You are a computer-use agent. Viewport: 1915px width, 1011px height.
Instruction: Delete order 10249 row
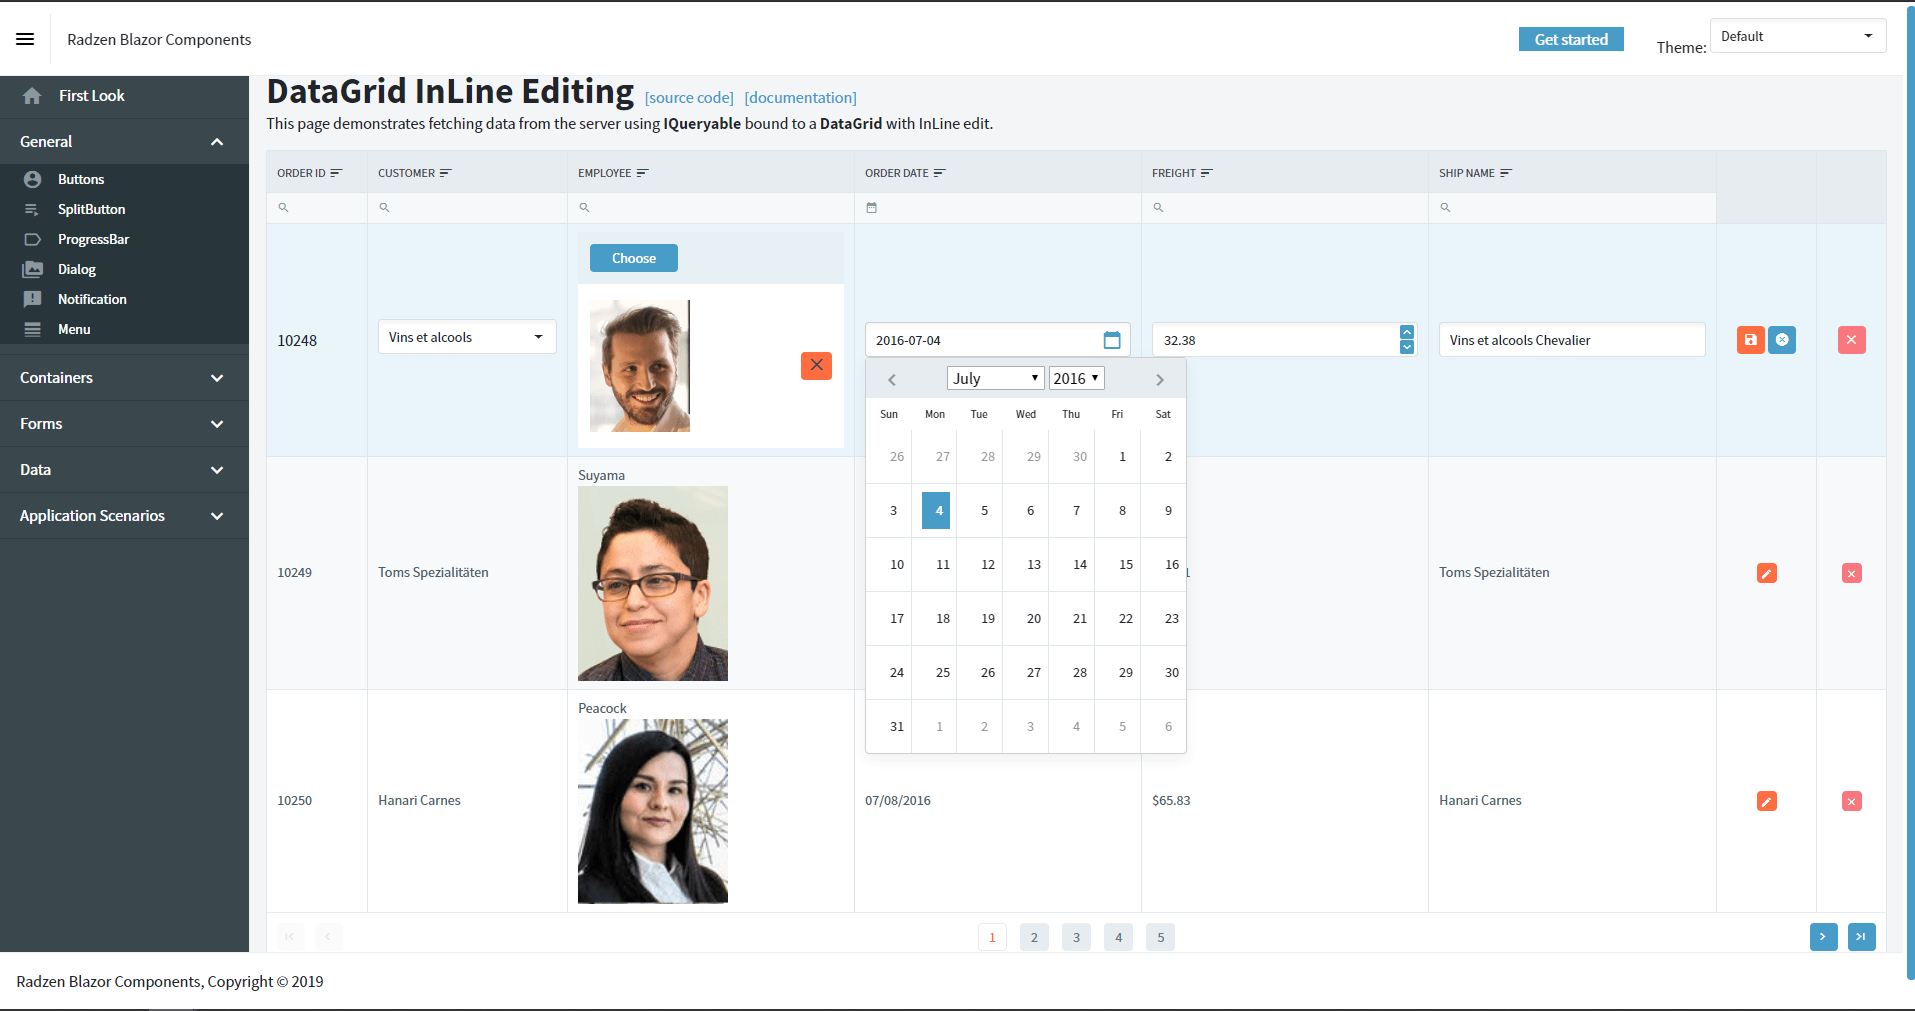pyautogui.click(x=1851, y=573)
